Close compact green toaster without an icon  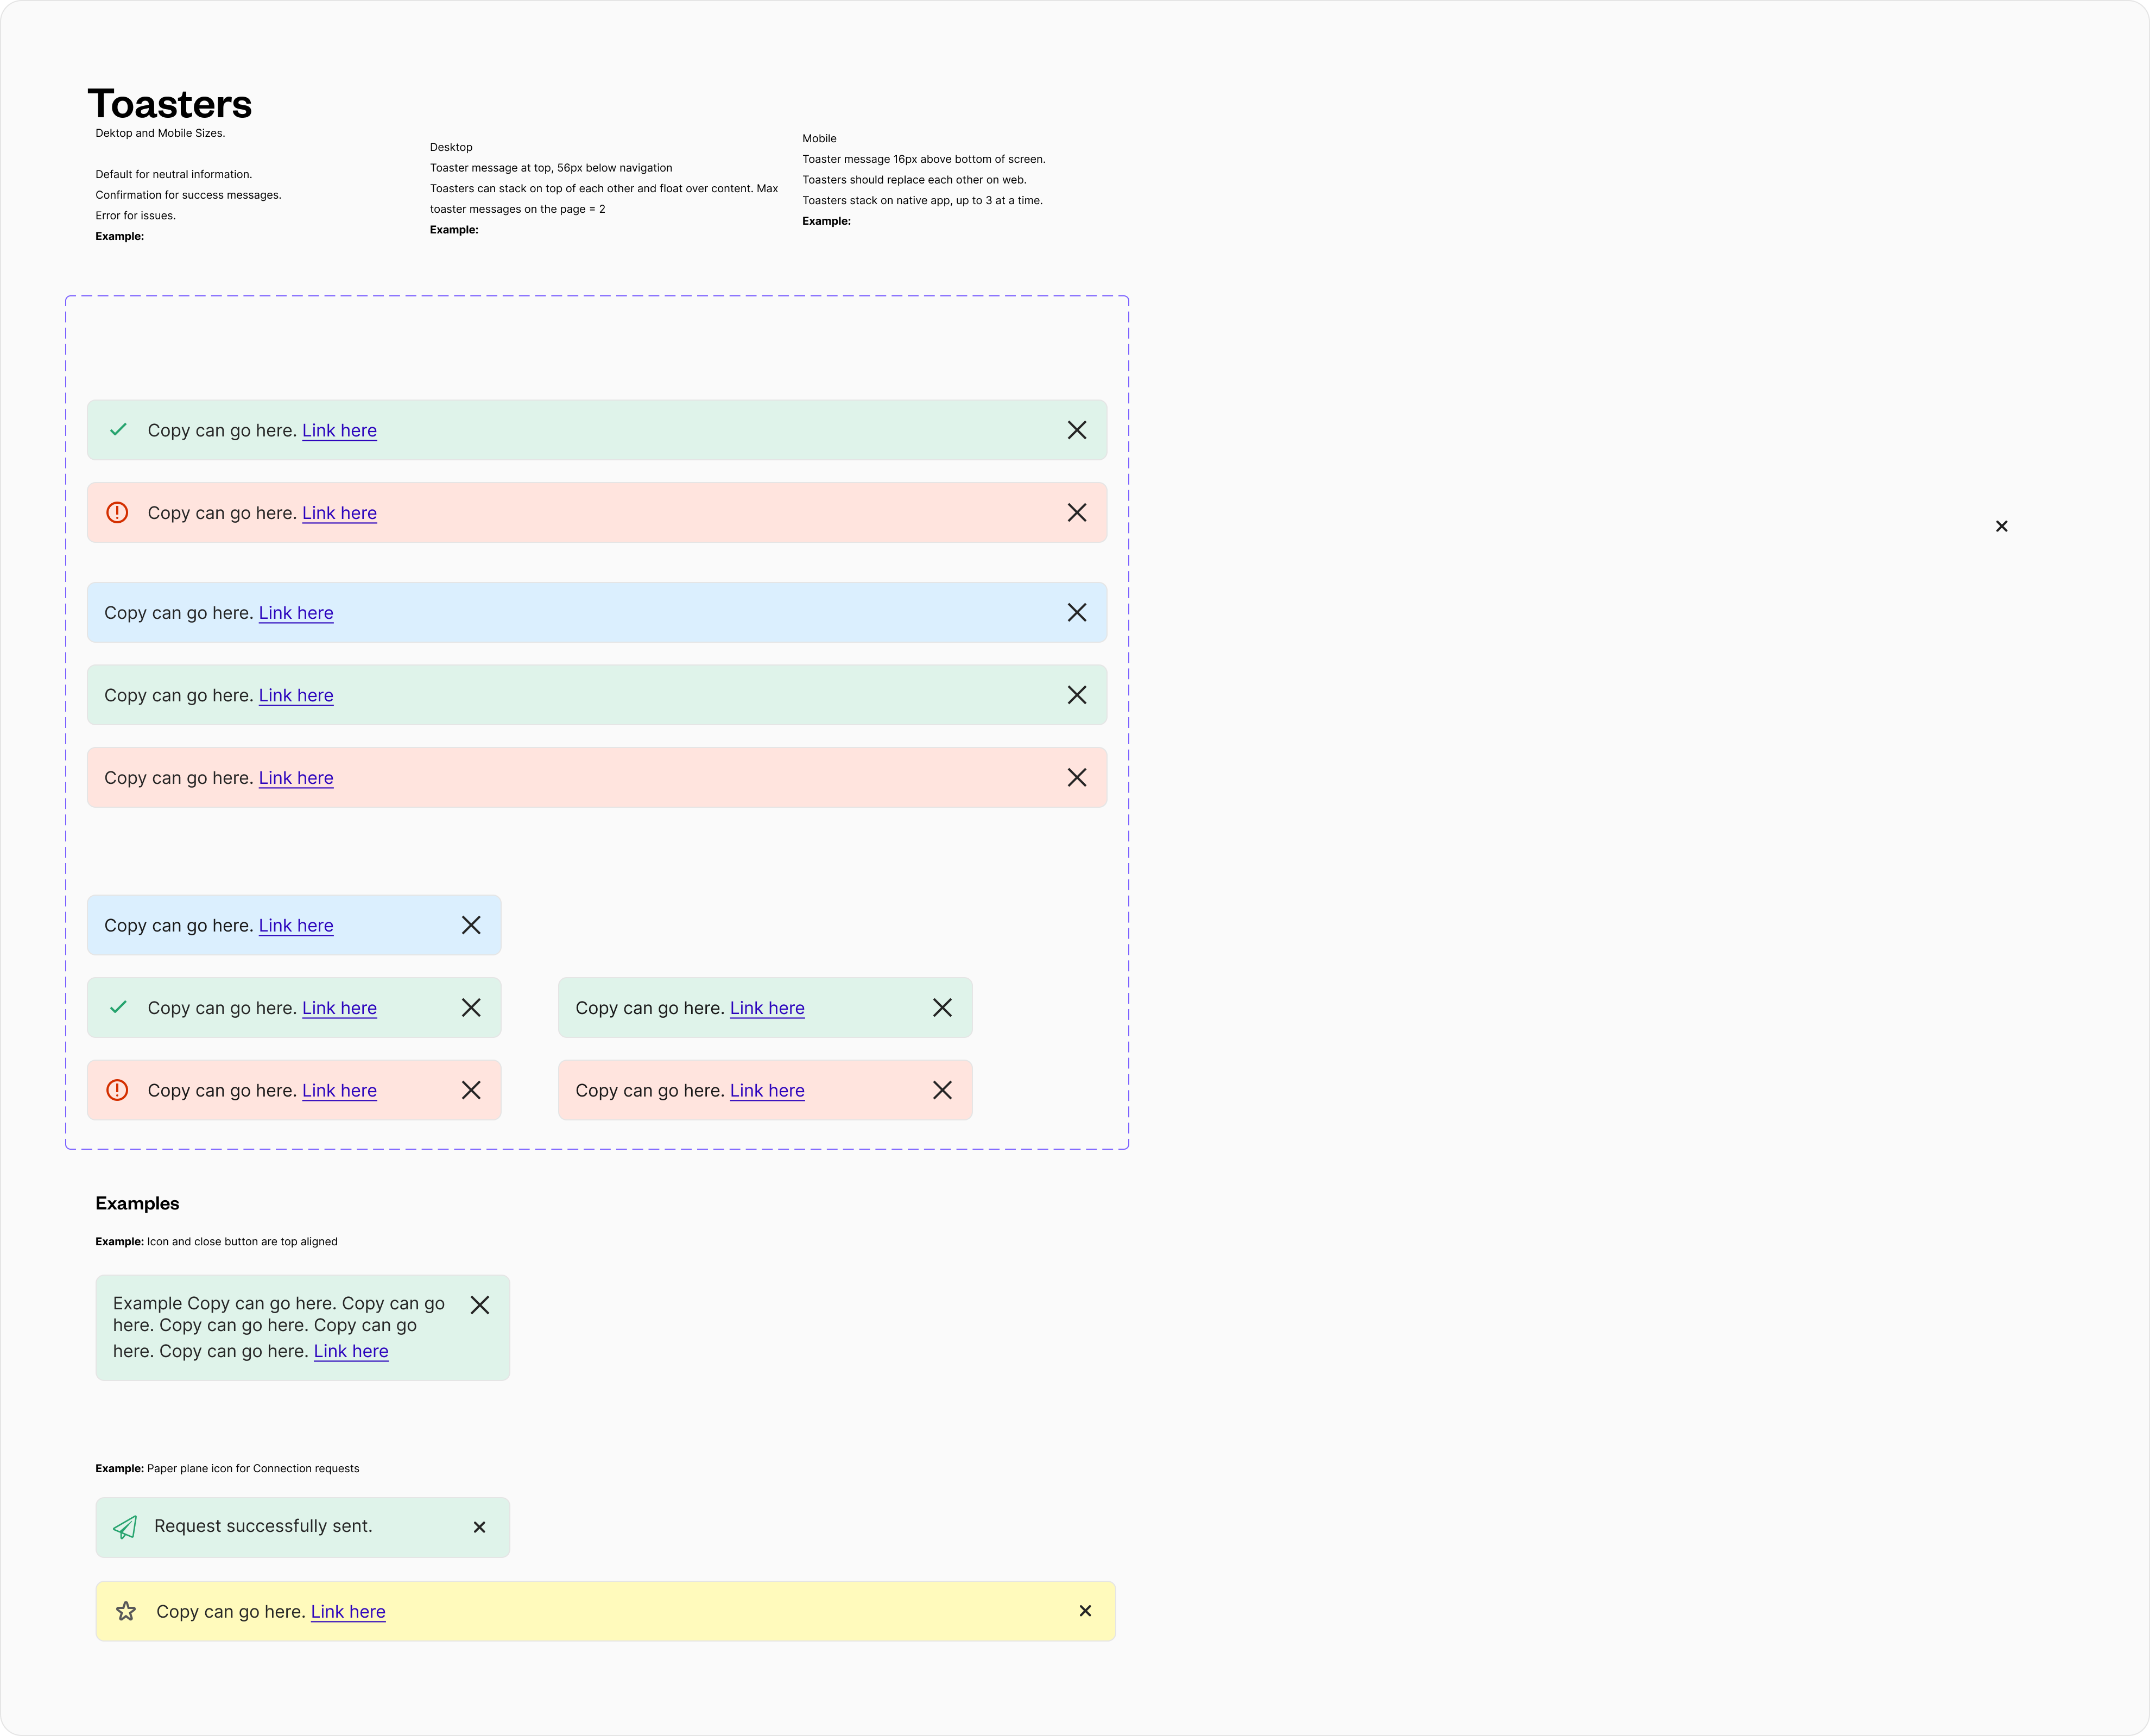[x=942, y=1008]
